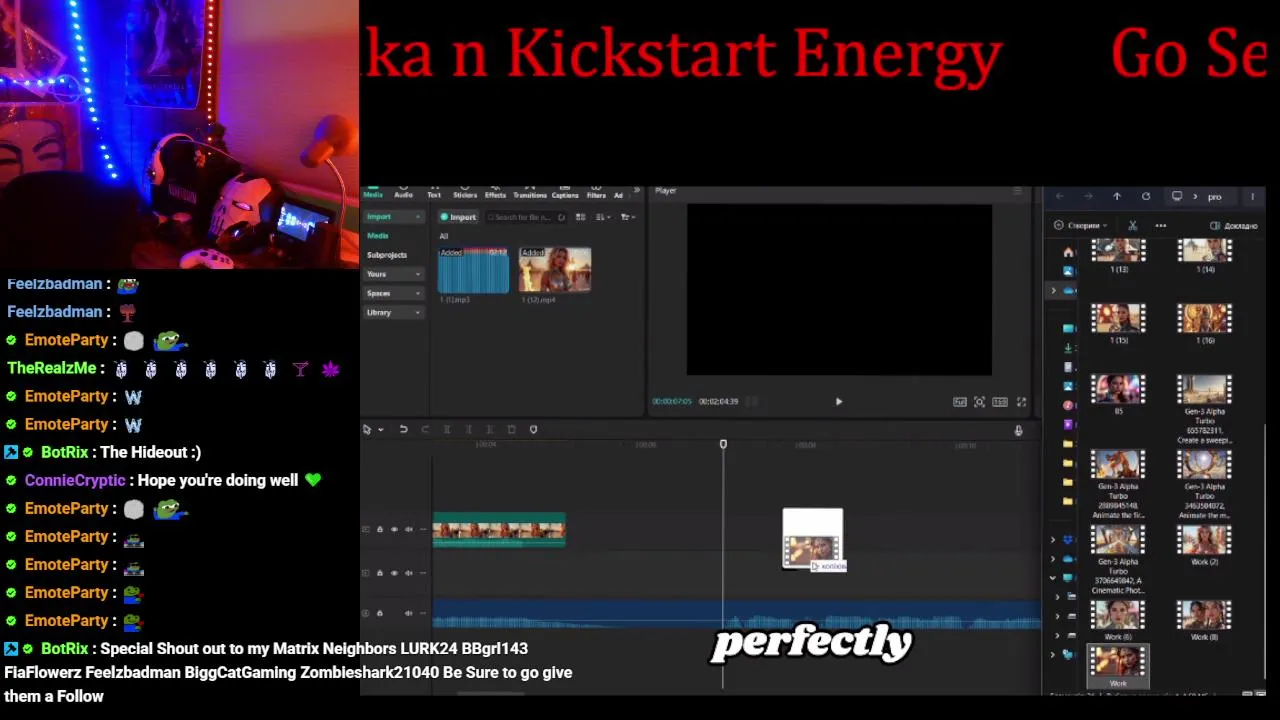This screenshot has height=720, width=1280.
Task: Click the cut scissors icon in File Explorer
Action: [1133, 226]
